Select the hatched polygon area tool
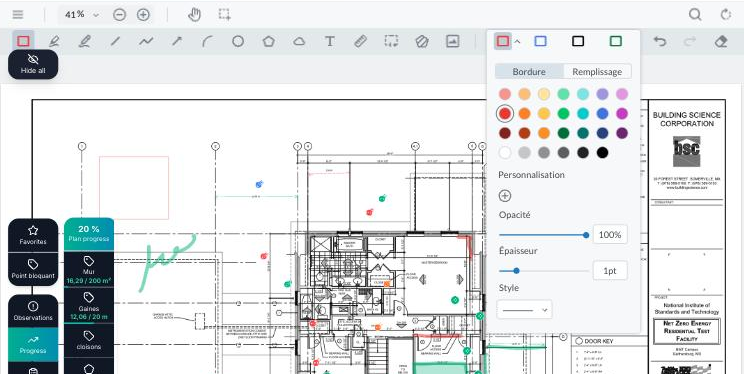 (422, 41)
